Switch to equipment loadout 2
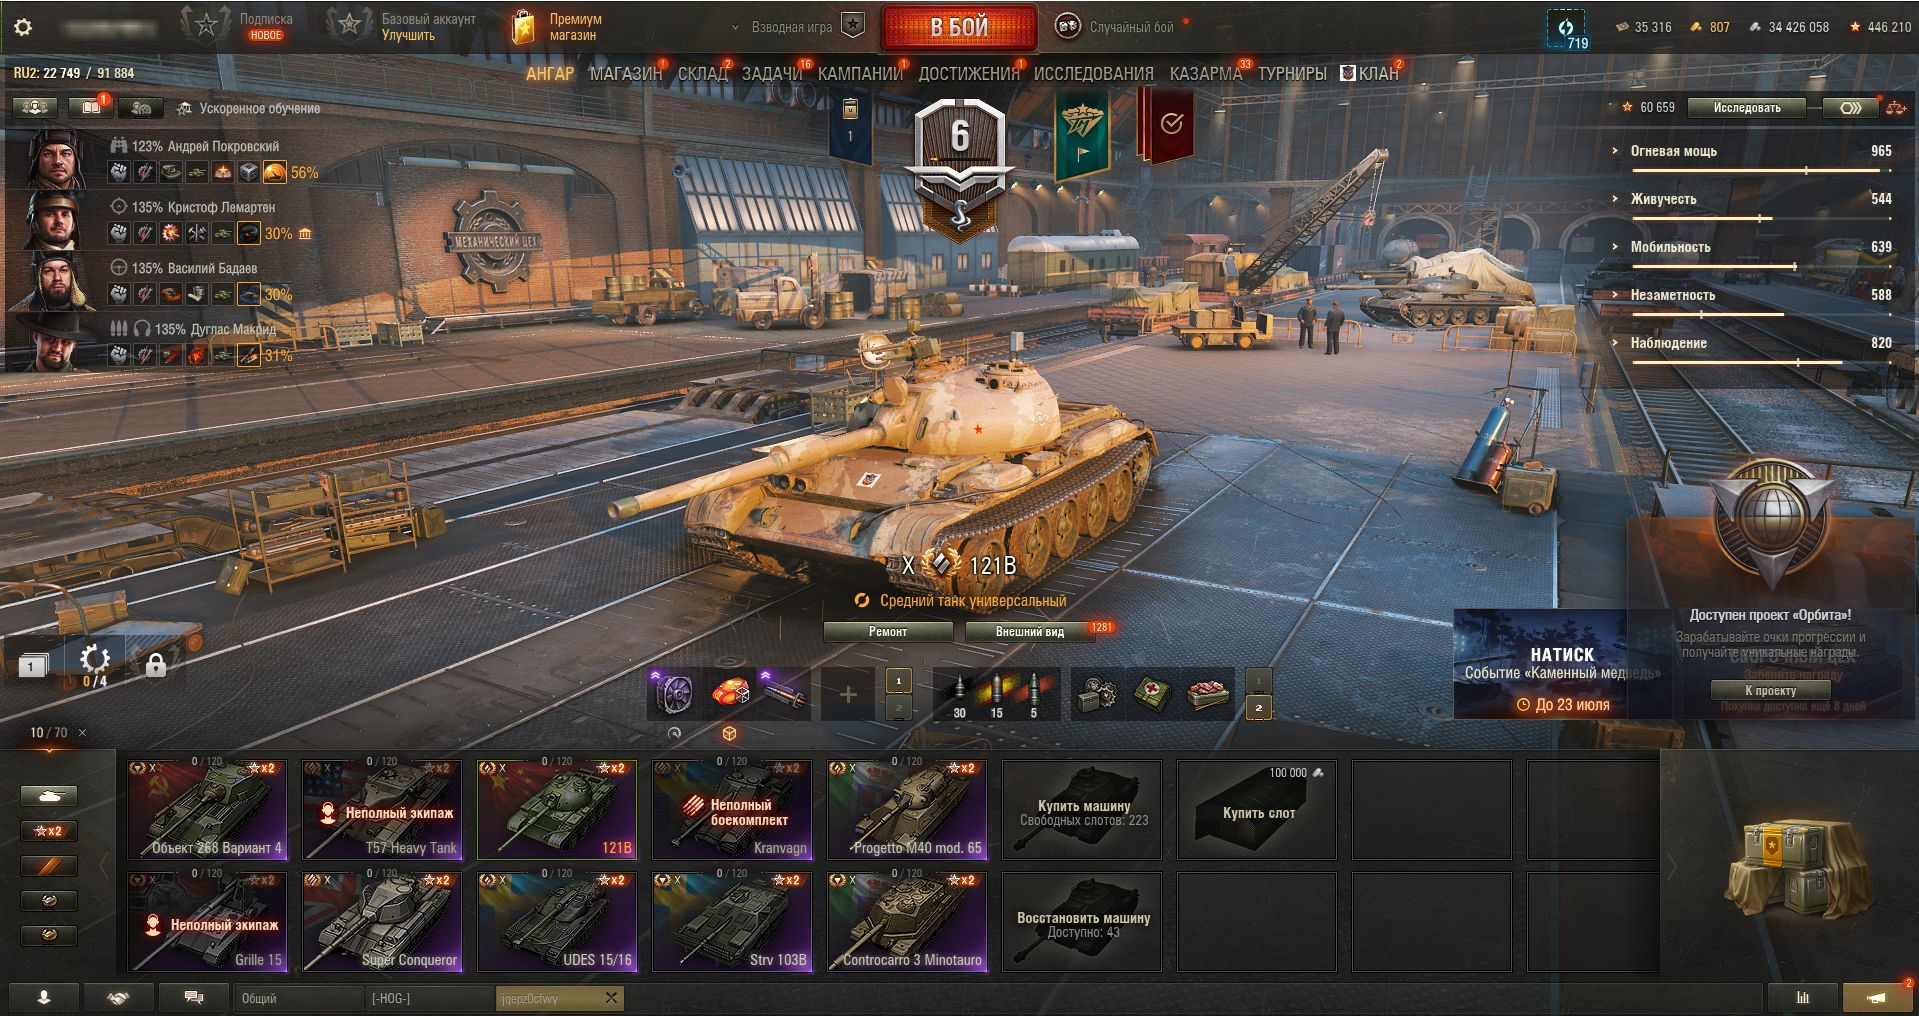The height and width of the screenshot is (1016, 1919). coord(898,708)
